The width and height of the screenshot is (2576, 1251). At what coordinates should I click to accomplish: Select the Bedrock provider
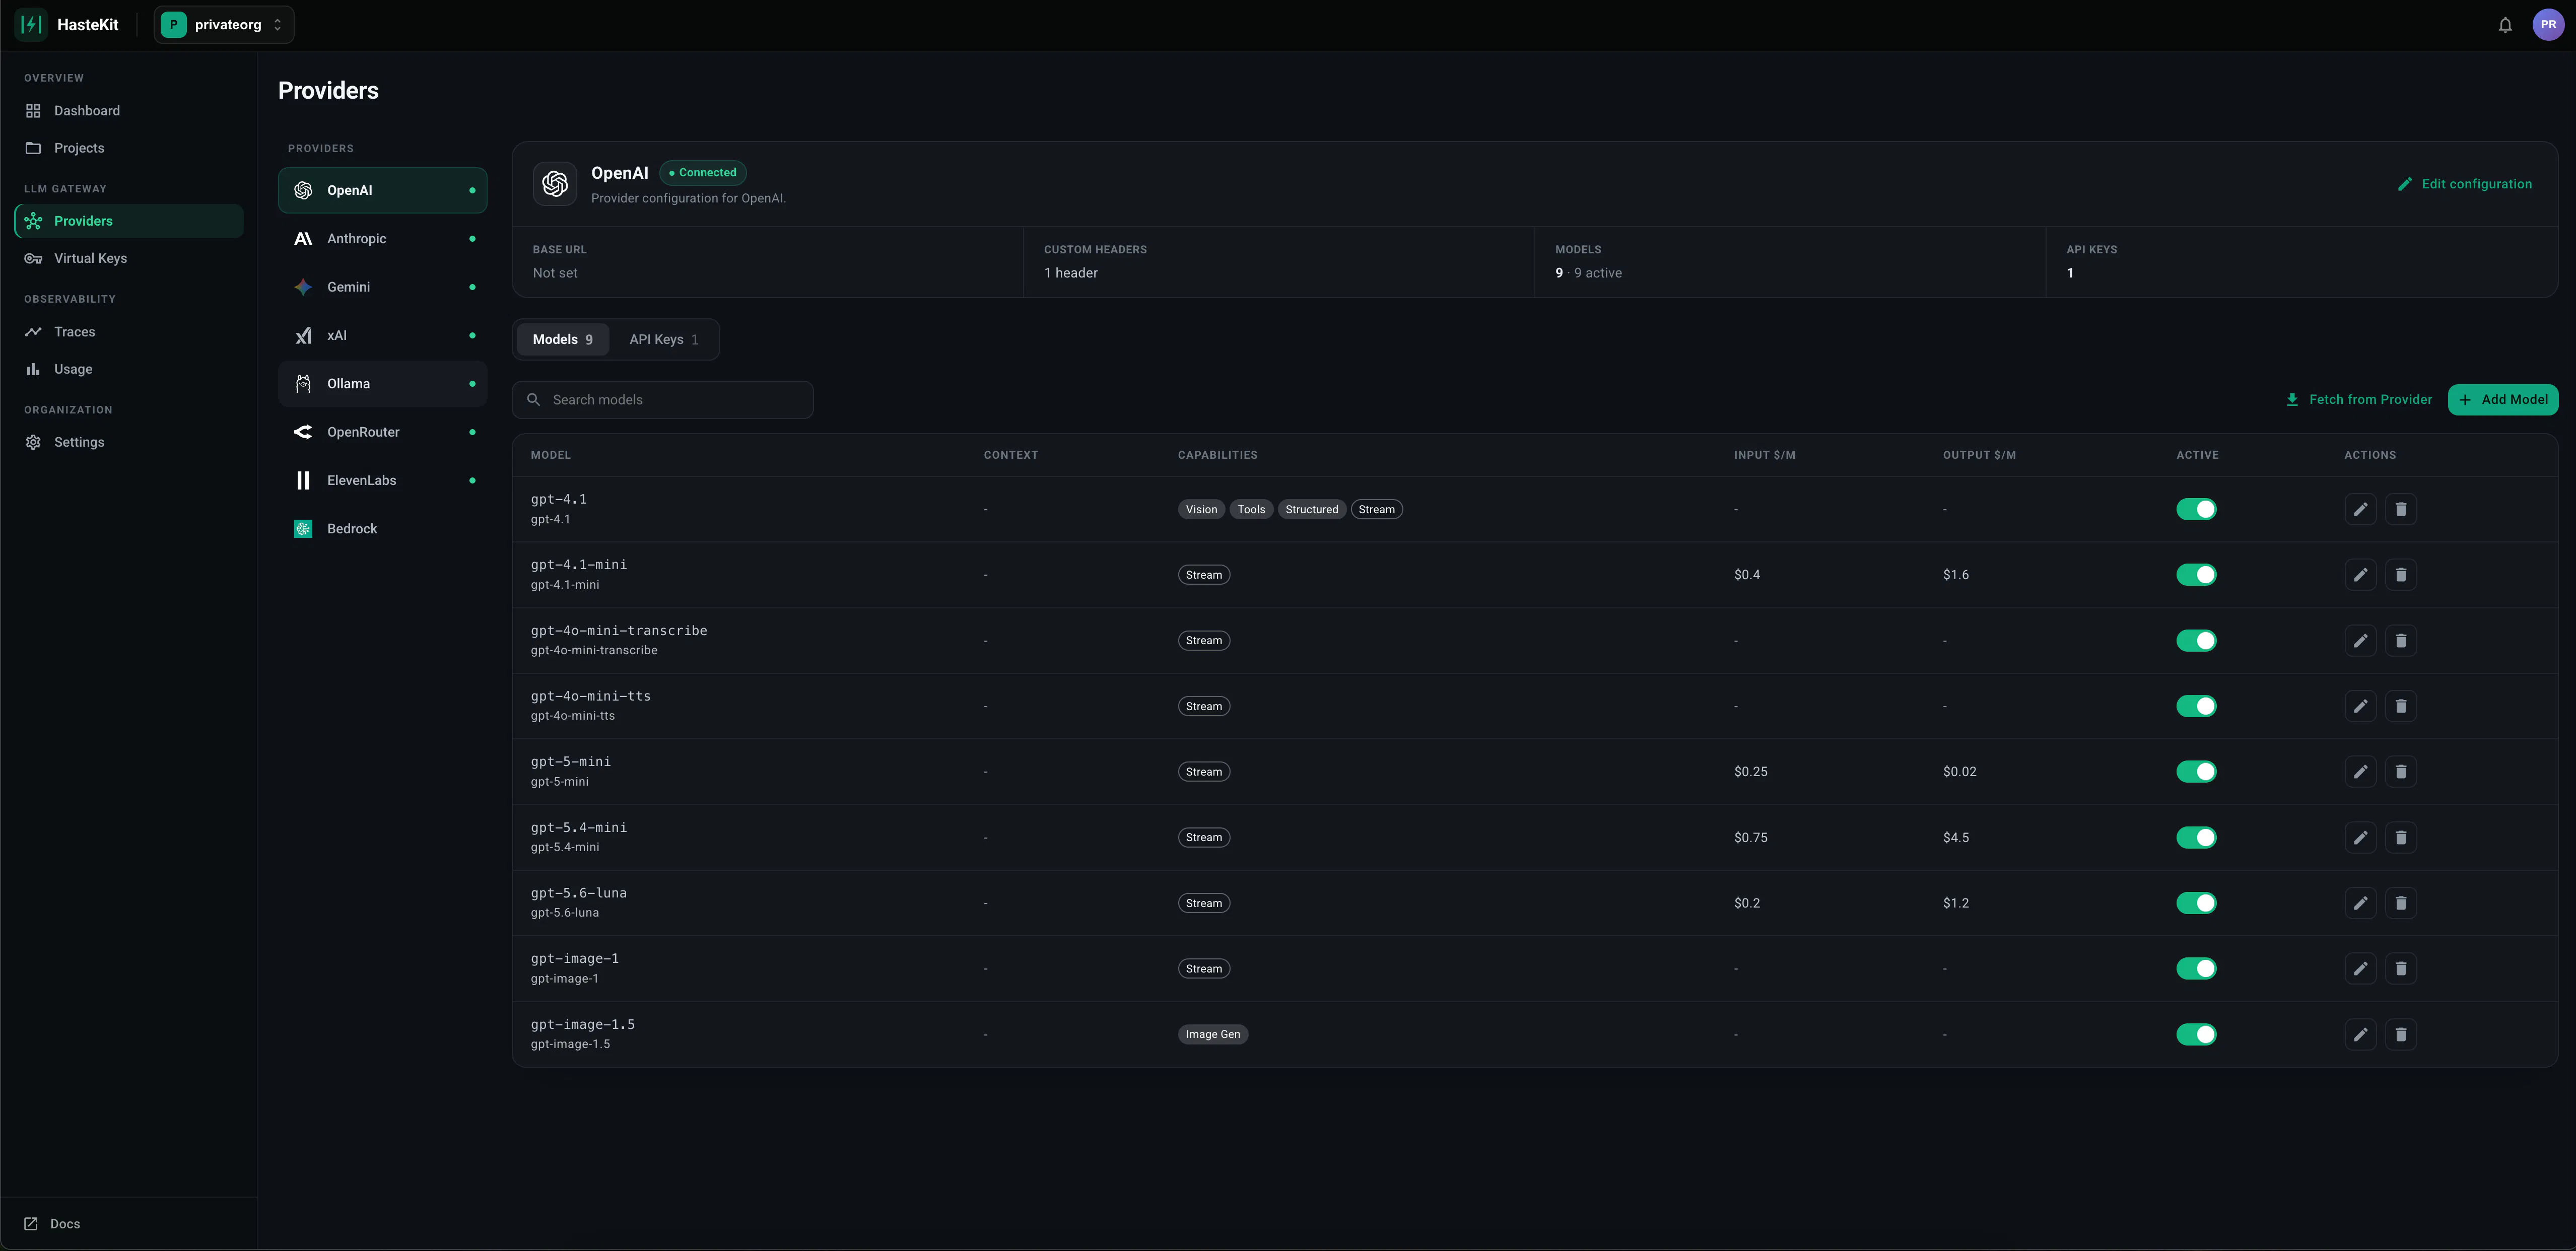[x=383, y=529]
